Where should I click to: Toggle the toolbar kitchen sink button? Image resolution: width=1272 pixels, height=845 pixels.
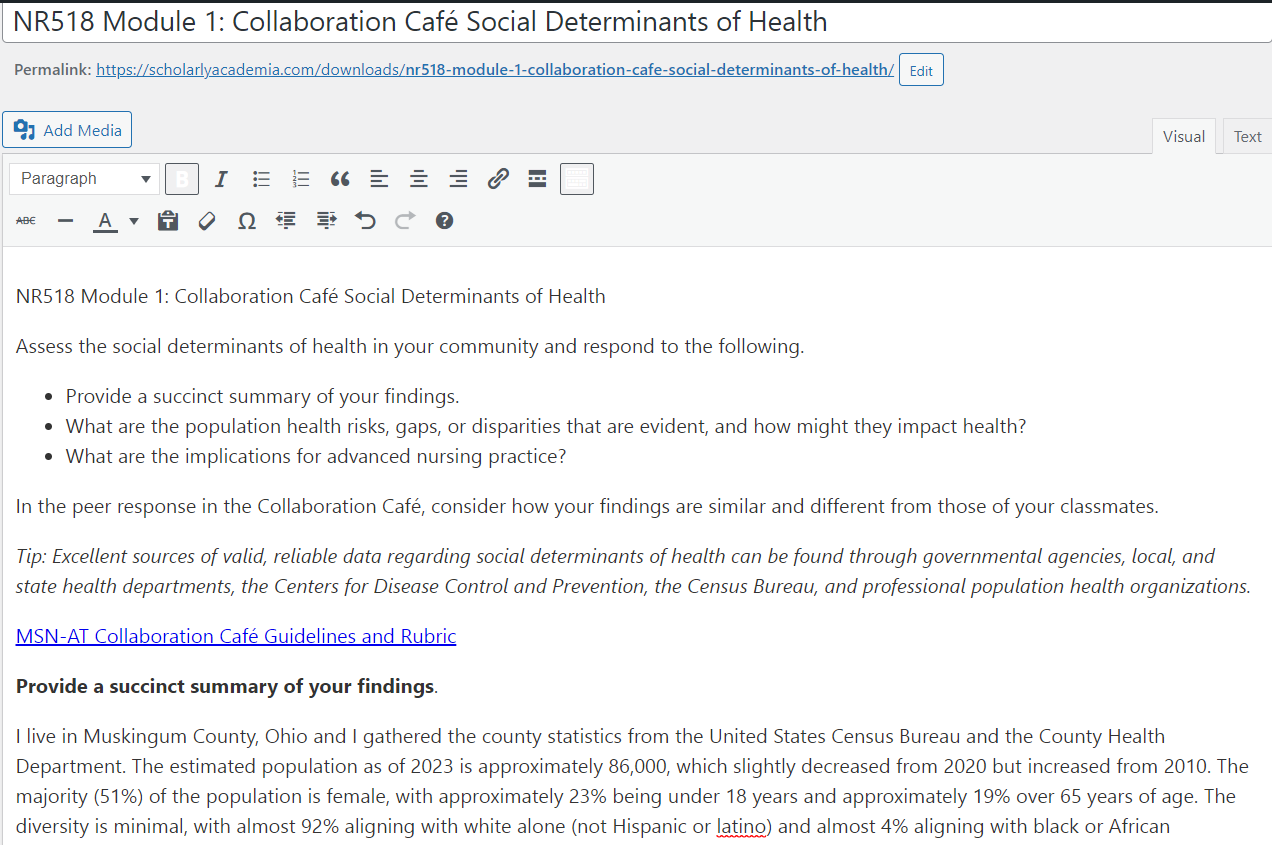(577, 179)
